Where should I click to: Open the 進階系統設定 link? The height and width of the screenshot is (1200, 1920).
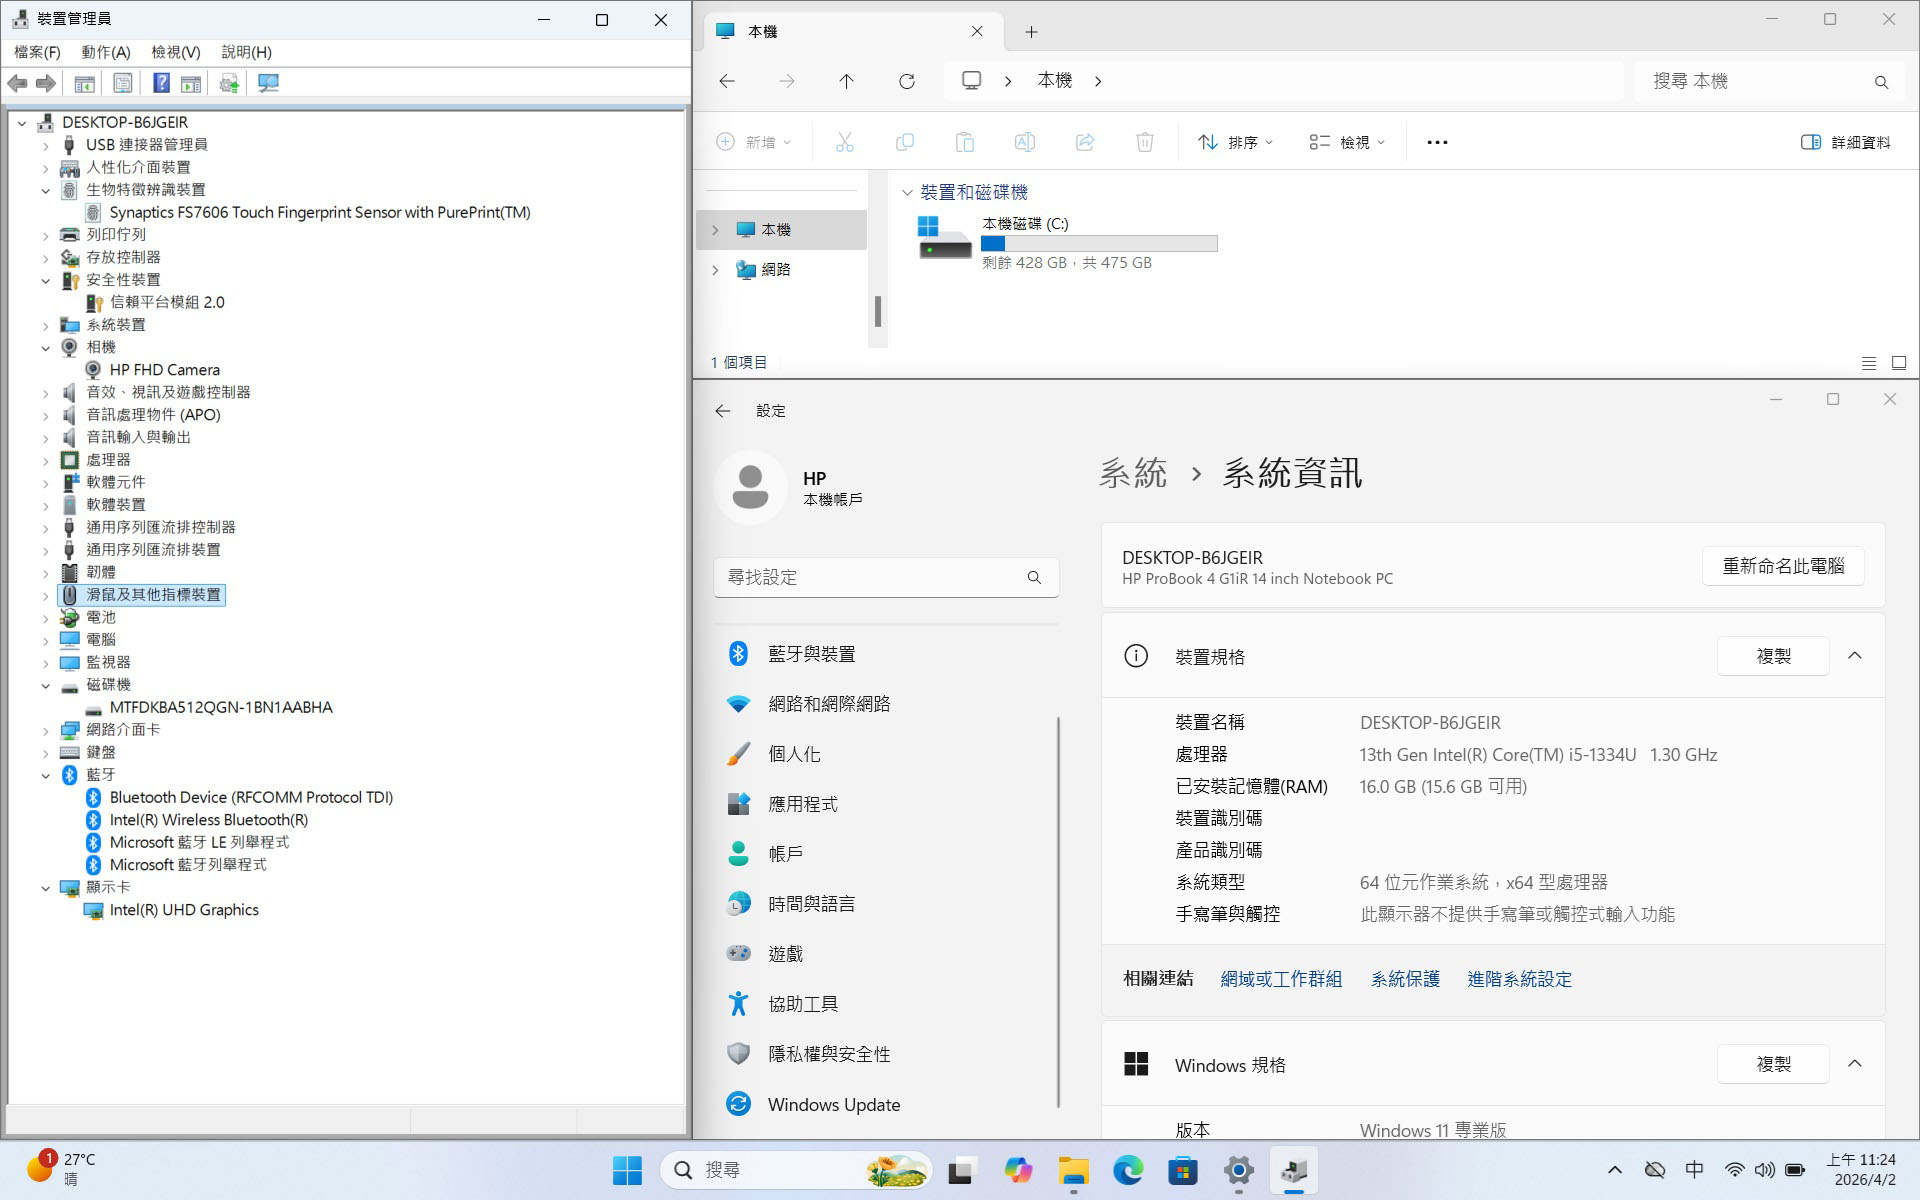1519,979
